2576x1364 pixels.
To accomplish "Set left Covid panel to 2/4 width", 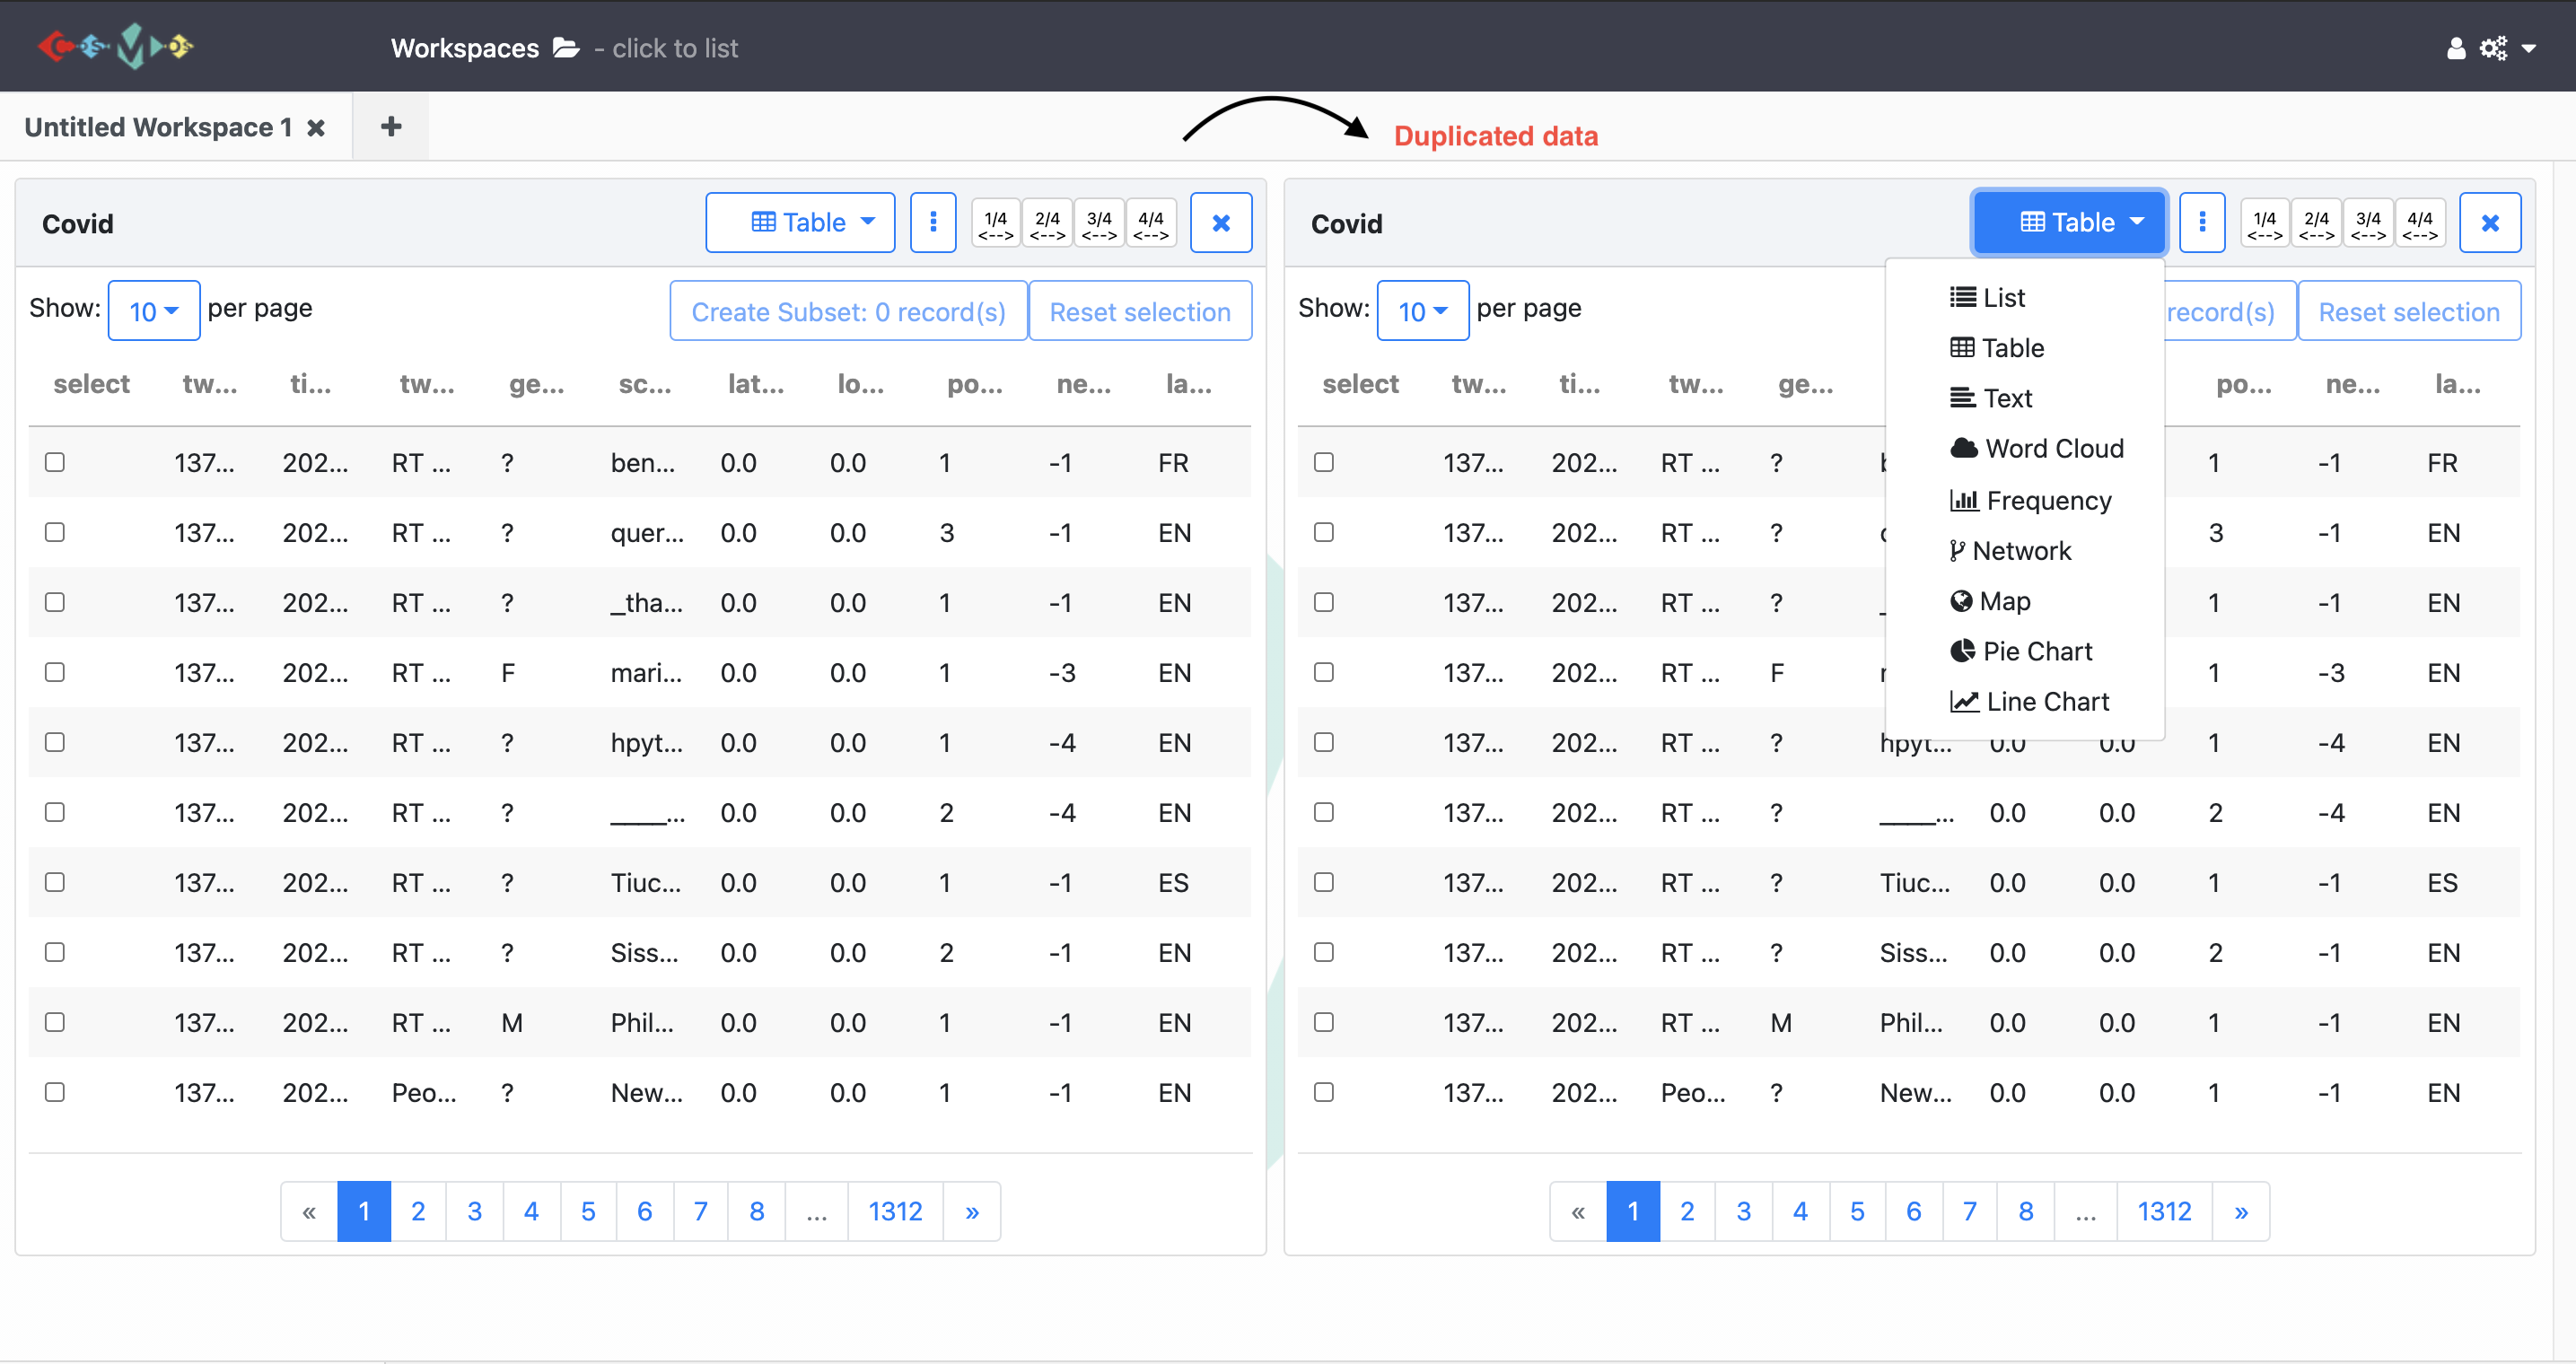I will [1047, 223].
